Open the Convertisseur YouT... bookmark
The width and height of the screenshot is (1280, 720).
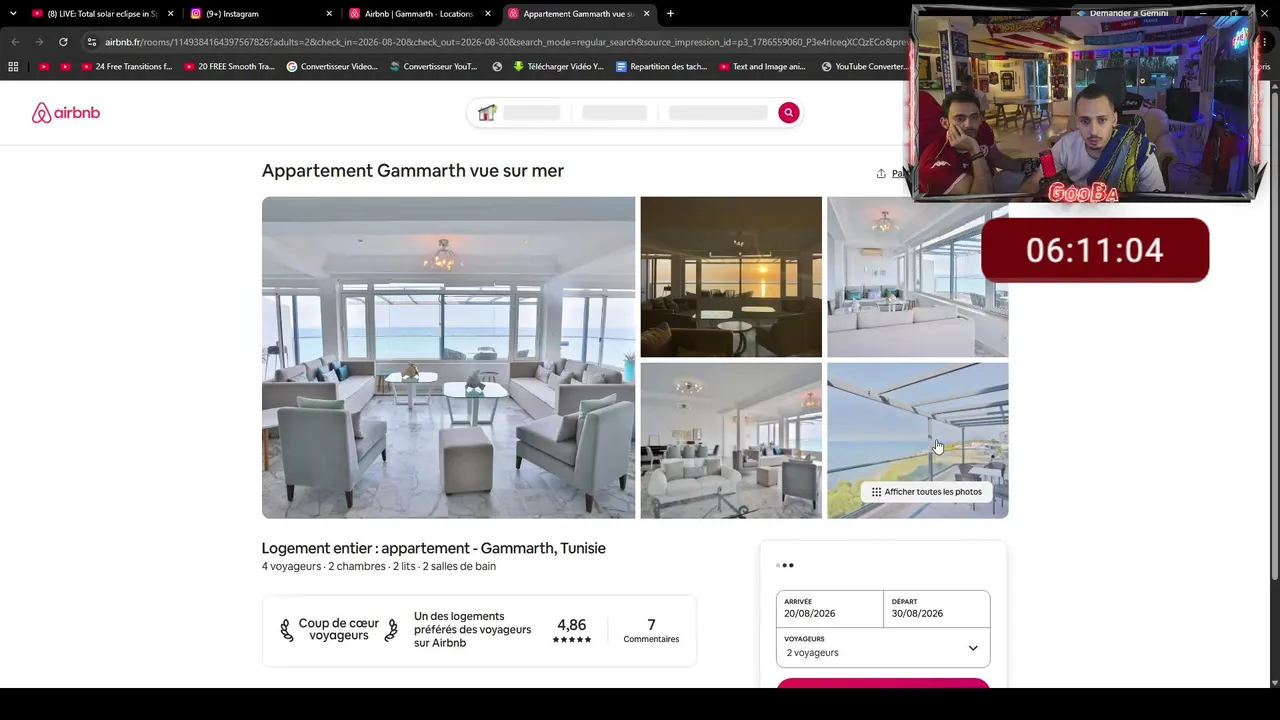click(434, 67)
